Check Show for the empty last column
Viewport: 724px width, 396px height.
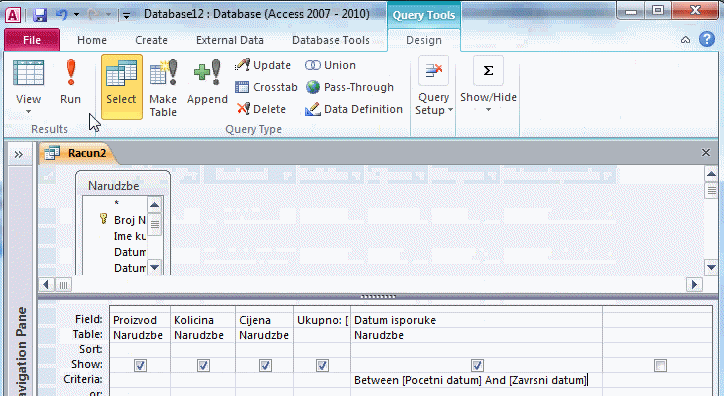[x=660, y=366]
